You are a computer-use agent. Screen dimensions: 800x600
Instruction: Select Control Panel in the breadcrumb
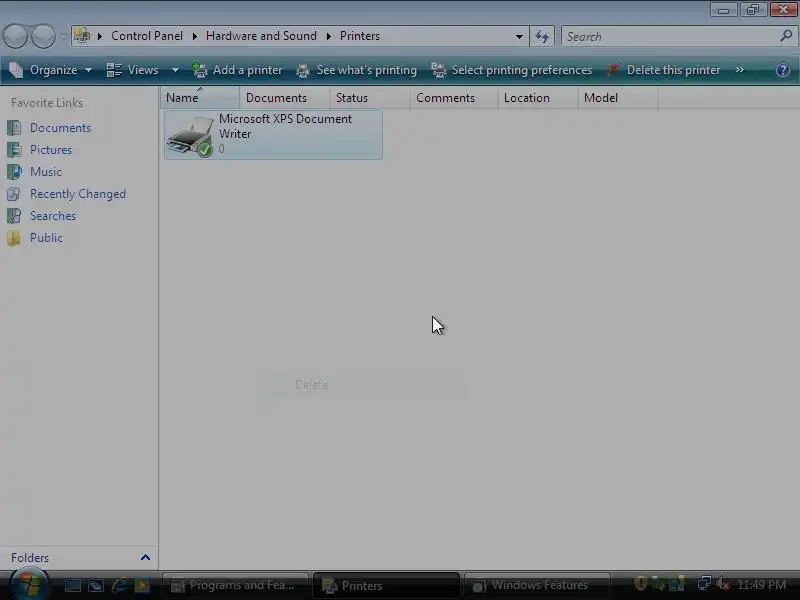pyautogui.click(x=147, y=36)
